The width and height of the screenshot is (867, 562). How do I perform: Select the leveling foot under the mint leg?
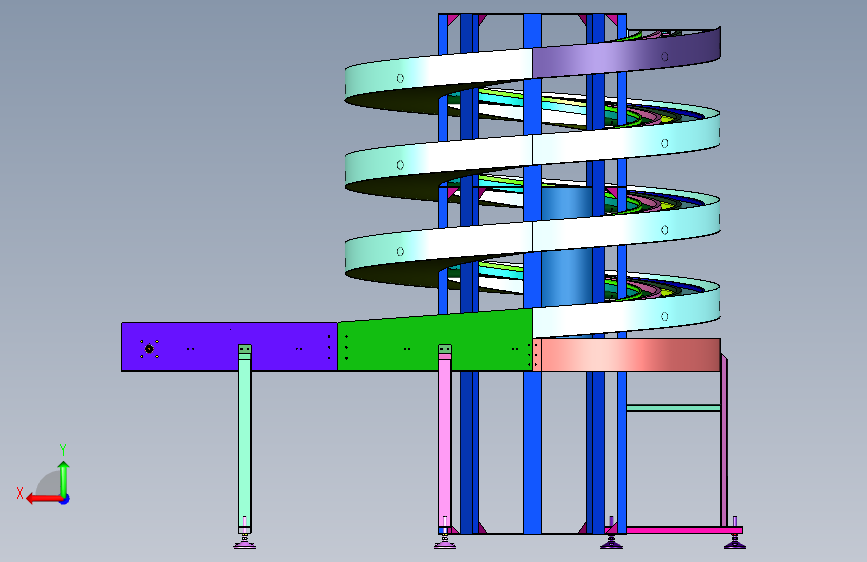coord(244,542)
